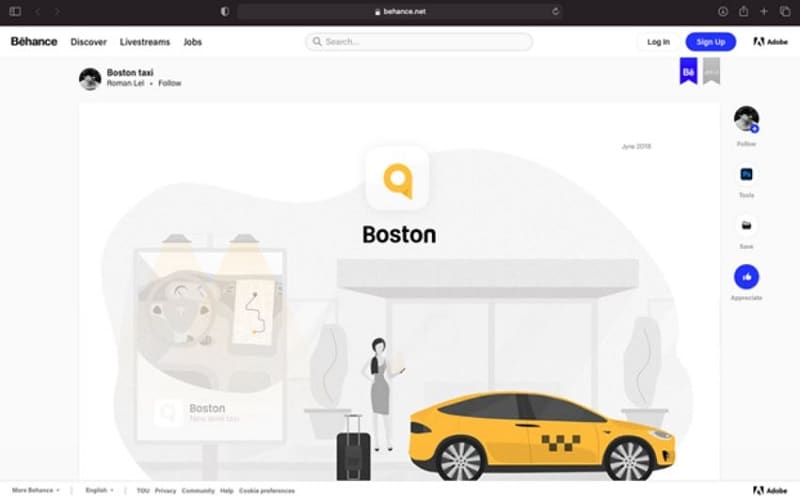Click the Log In button
Image resolution: width=800 pixels, height=498 pixels.
(x=658, y=42)
